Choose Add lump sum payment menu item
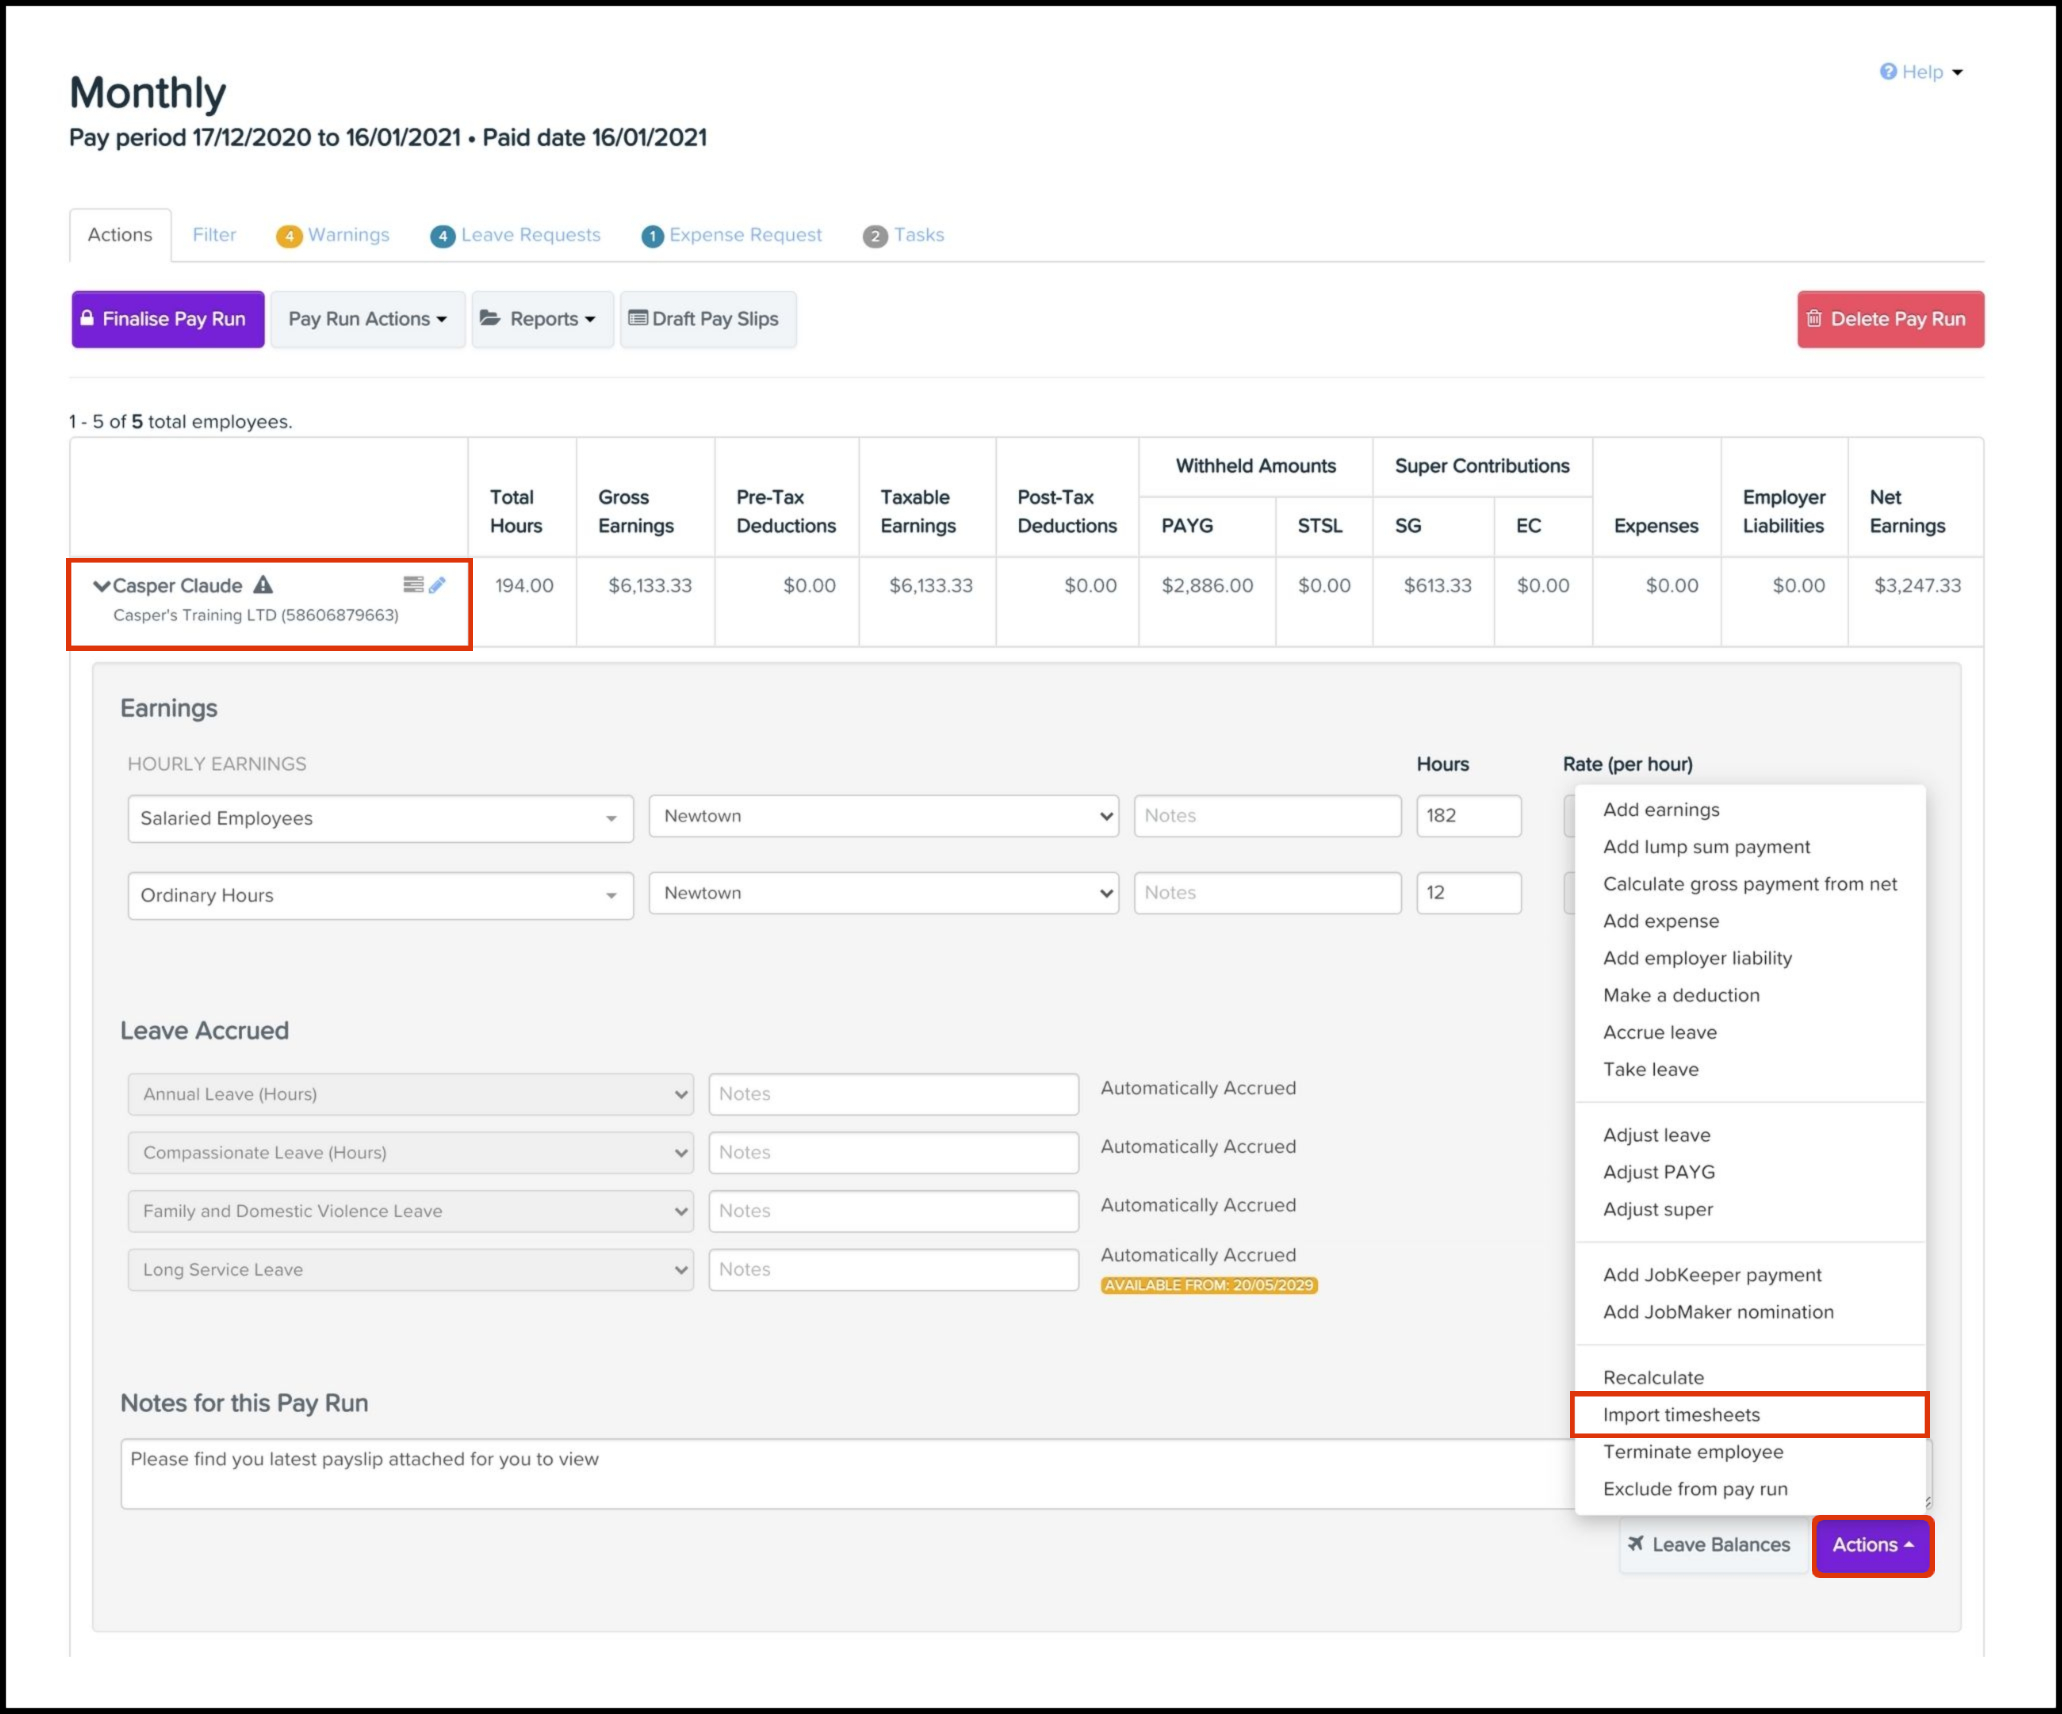This screenshot has width=2062, height=1714. [x=1706, y=847]
